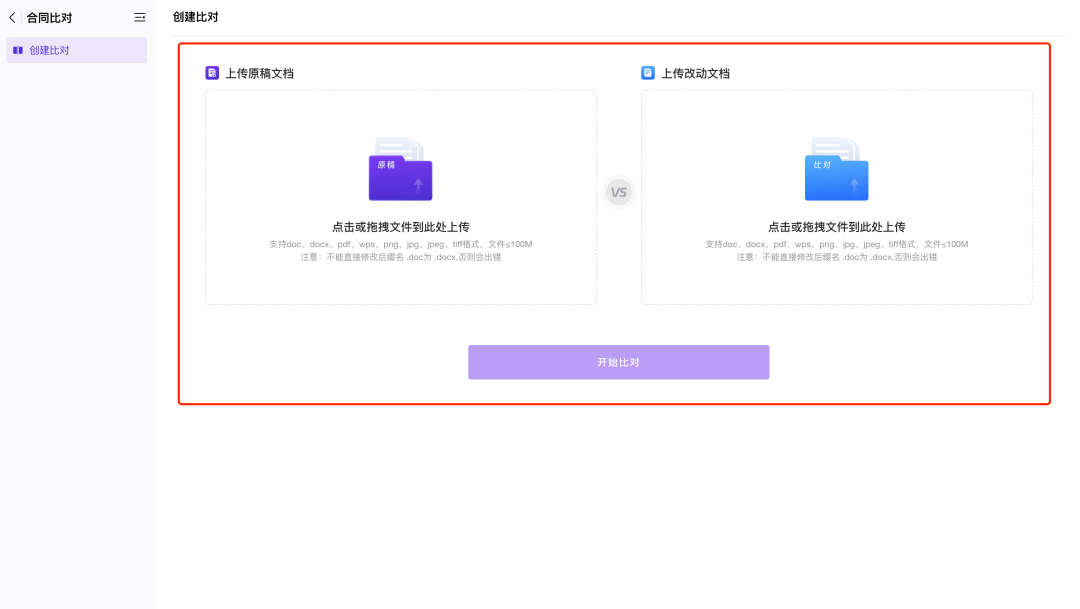Click the purple document icon beside 上传原稿文档
Viewport: 1080px width, 609px height.
coord(212,73)
